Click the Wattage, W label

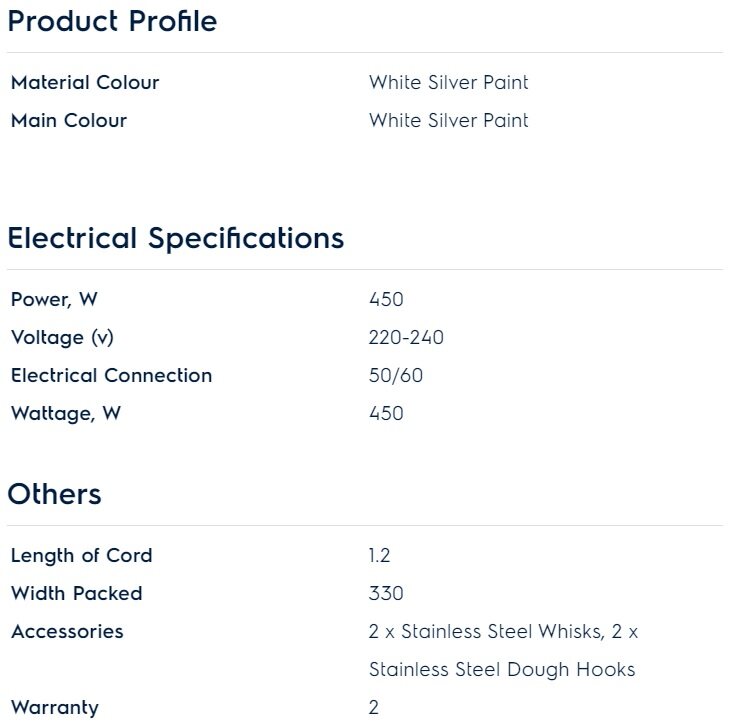(65, 414)
